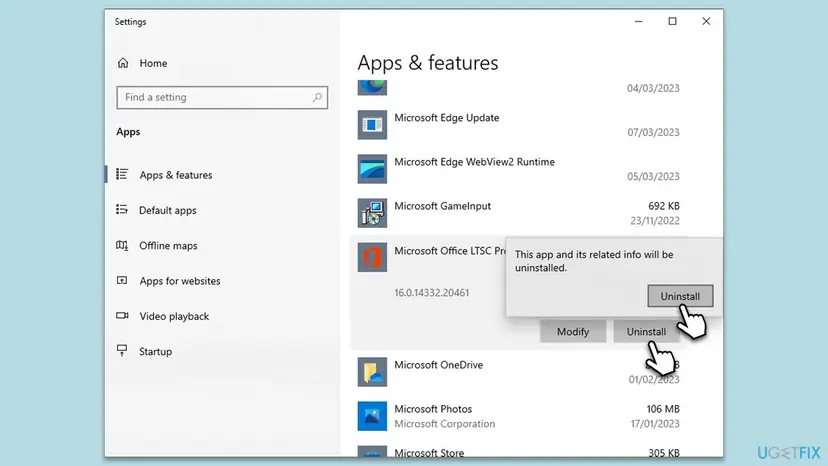Select Apps & features menu item
The height and width of the screenshot is (466, 828).
(176, 175)
